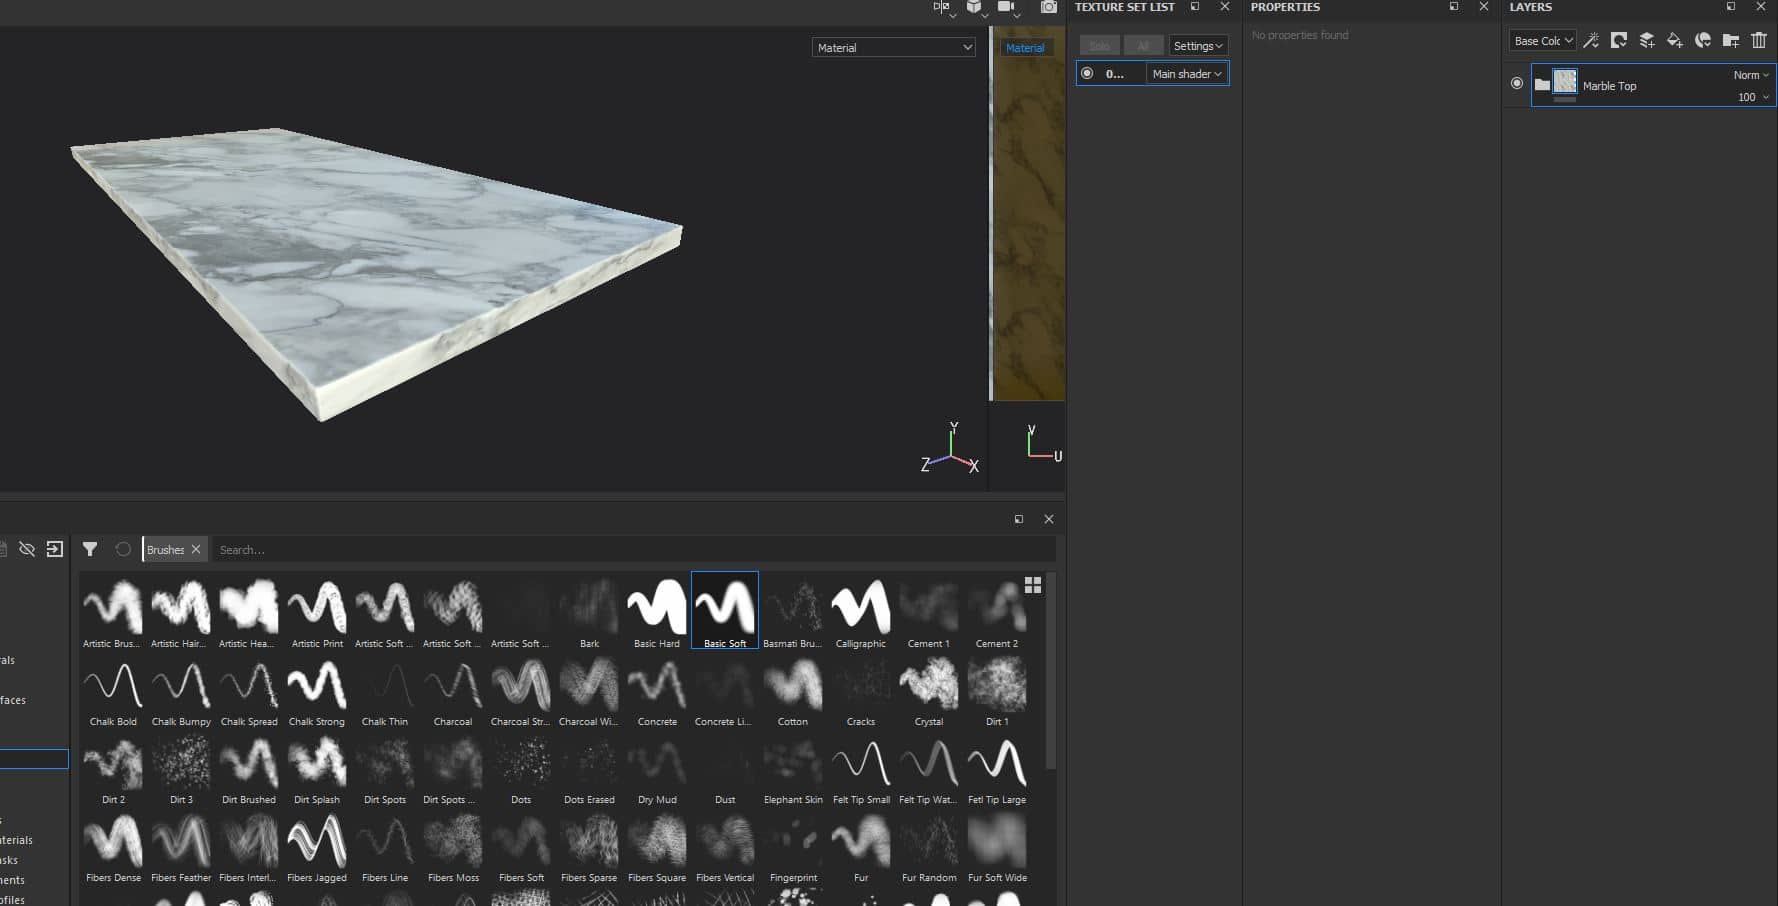Select the Charcoal brush
The height and width of the screenshot is (906, 1778).
click(x=453, y=690)
